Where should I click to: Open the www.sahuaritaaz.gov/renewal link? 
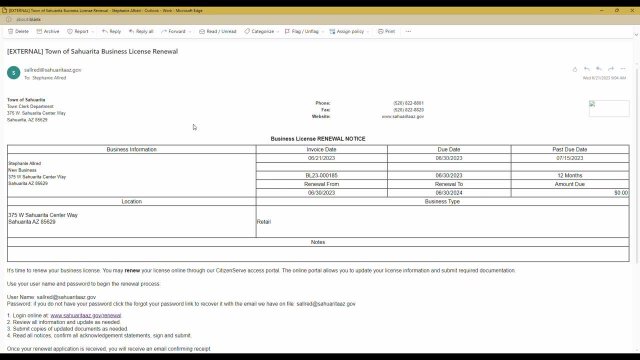pos(86,316)
